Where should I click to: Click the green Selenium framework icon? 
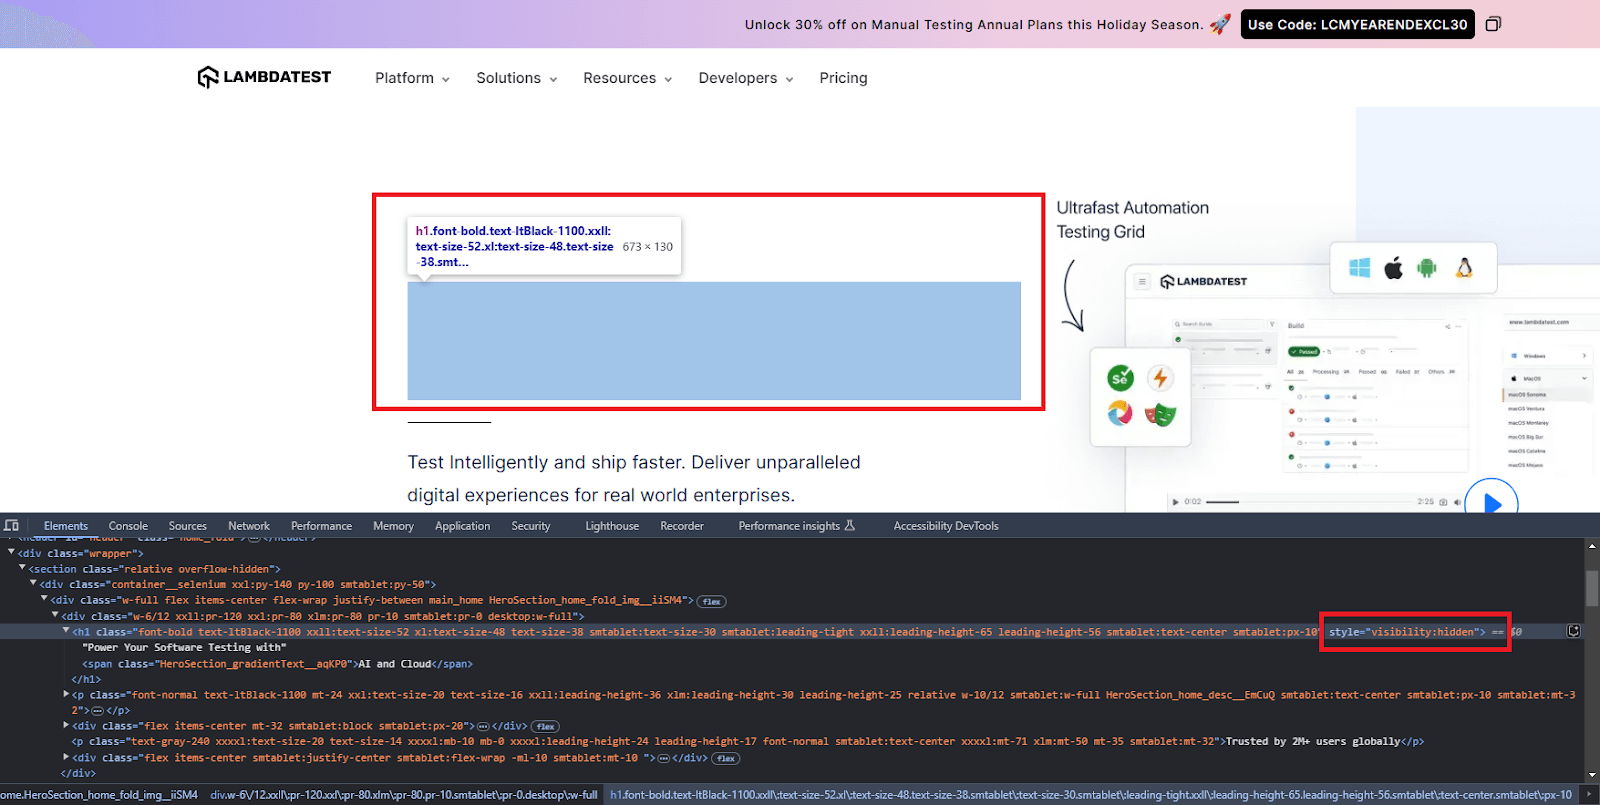point(1121,378)
